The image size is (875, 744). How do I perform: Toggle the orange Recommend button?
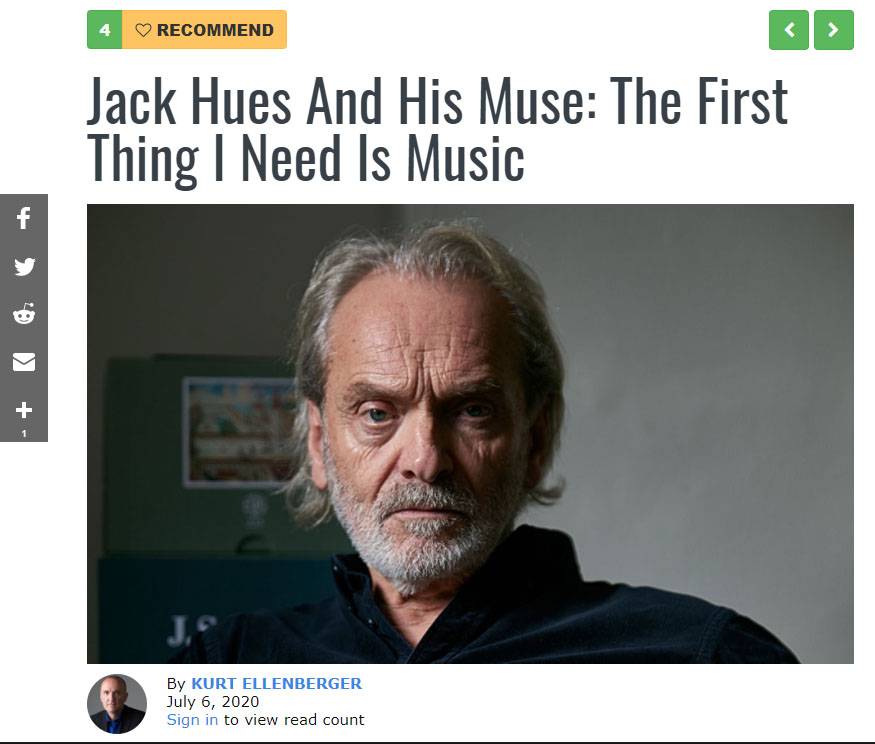coord(204,30)
